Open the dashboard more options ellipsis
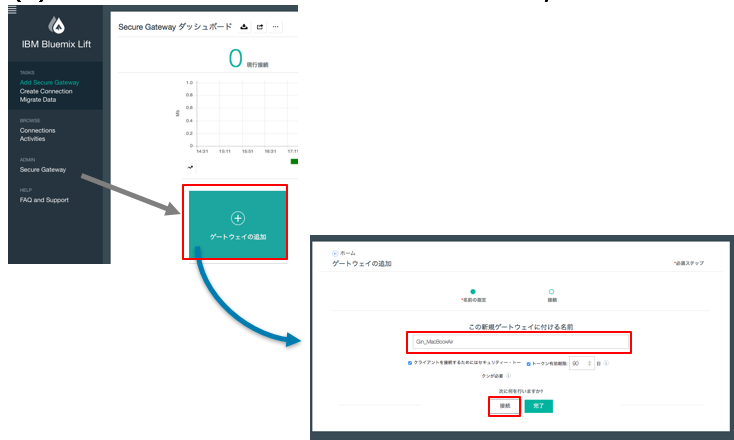The image size is (734, 440). [x=276, y=27]
